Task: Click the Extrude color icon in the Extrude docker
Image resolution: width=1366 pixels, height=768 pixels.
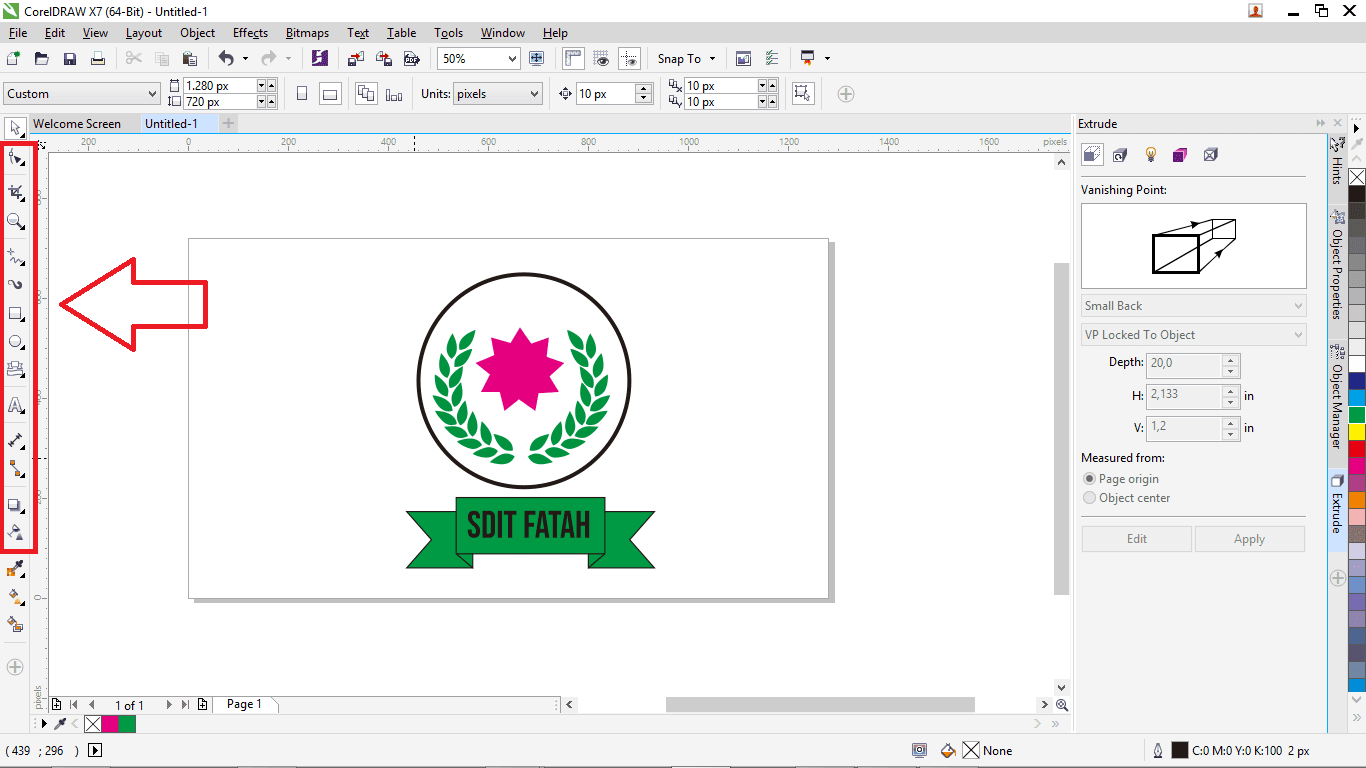Action: (1180, 154)
